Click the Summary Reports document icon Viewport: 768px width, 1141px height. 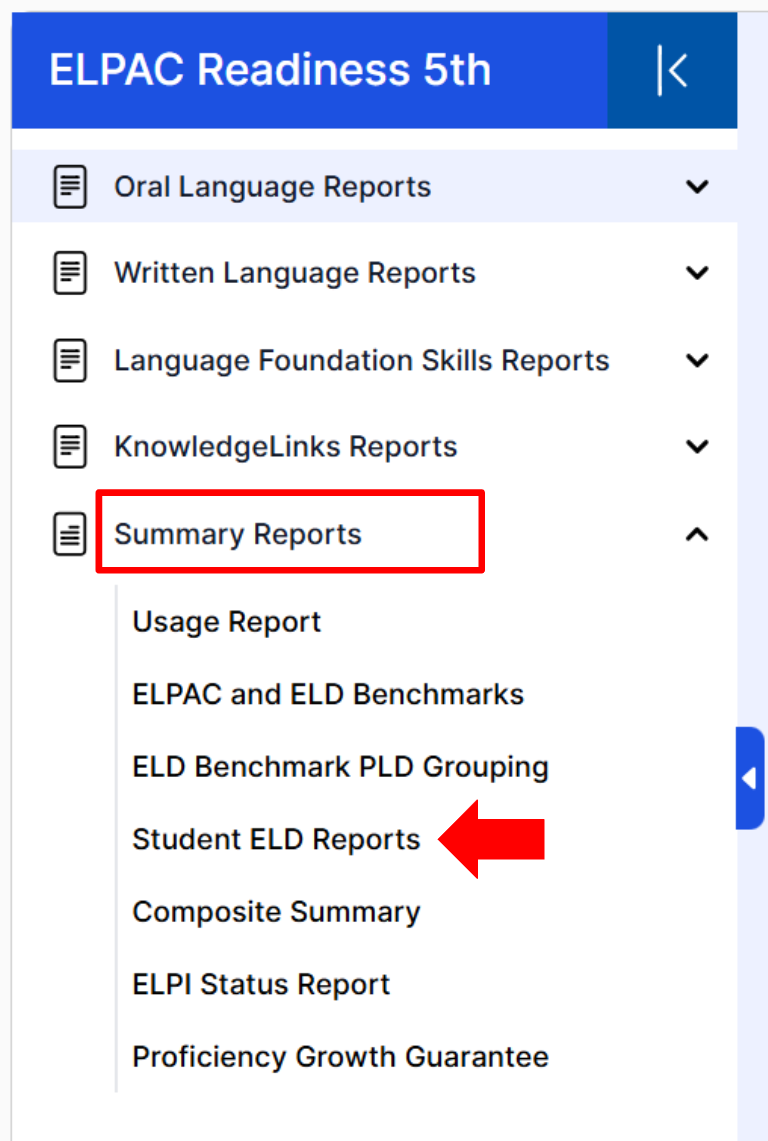[70, 534]
